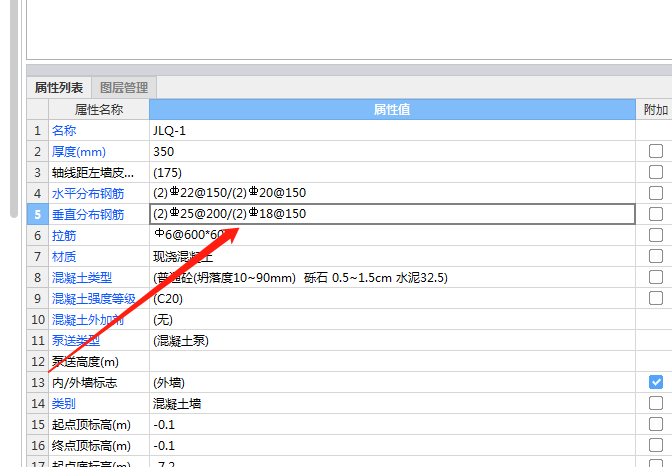
Task: Select the 350 thickness value cell
Action: 392,151
